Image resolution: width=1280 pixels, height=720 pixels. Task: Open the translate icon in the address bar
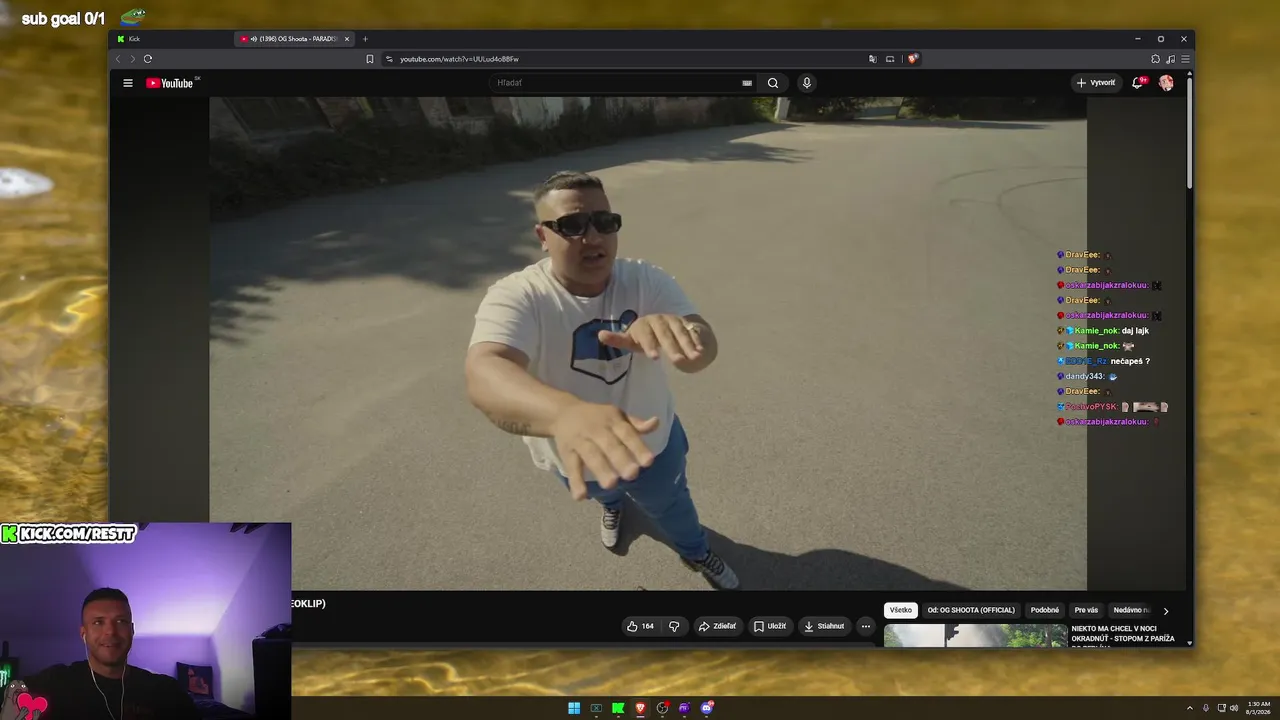[873, 59]
